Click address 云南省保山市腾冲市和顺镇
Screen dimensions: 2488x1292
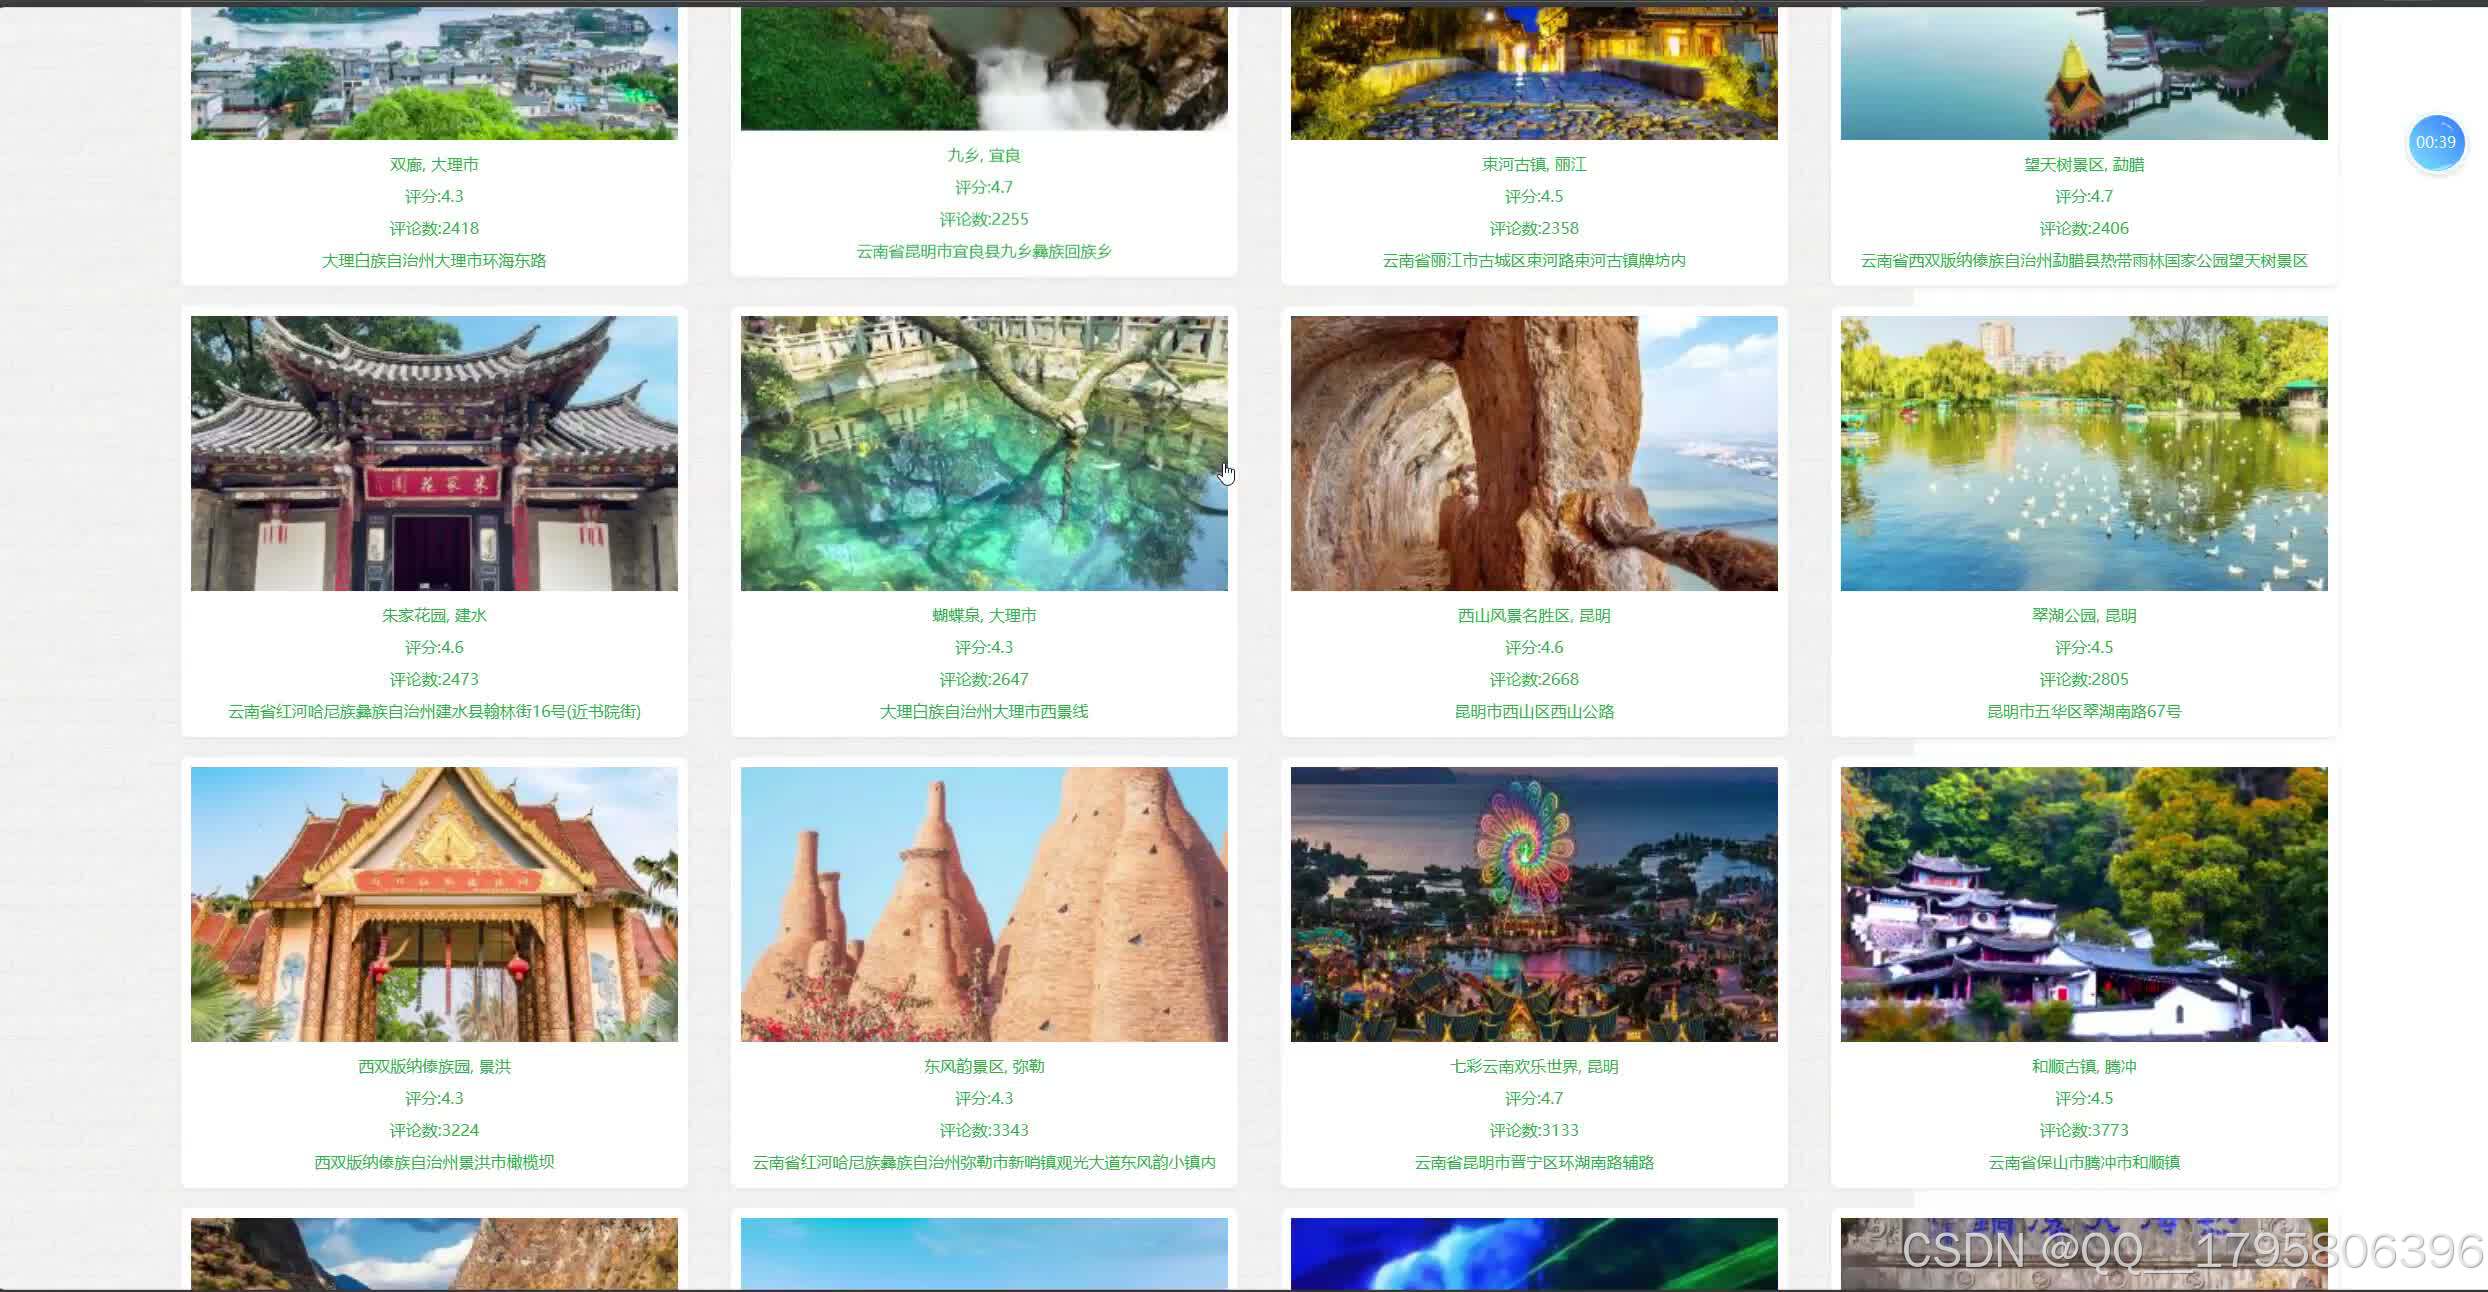(x=2084, y=1163)
